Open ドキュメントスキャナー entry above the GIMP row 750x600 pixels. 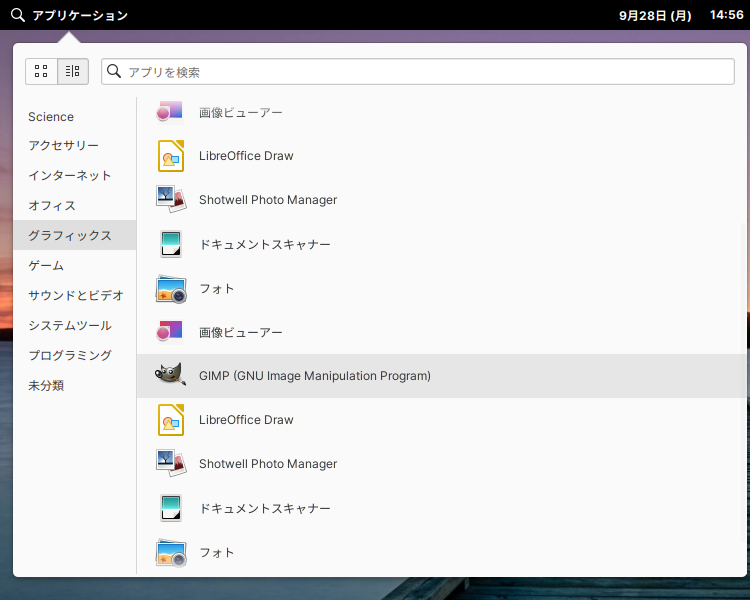click(441, 244)
